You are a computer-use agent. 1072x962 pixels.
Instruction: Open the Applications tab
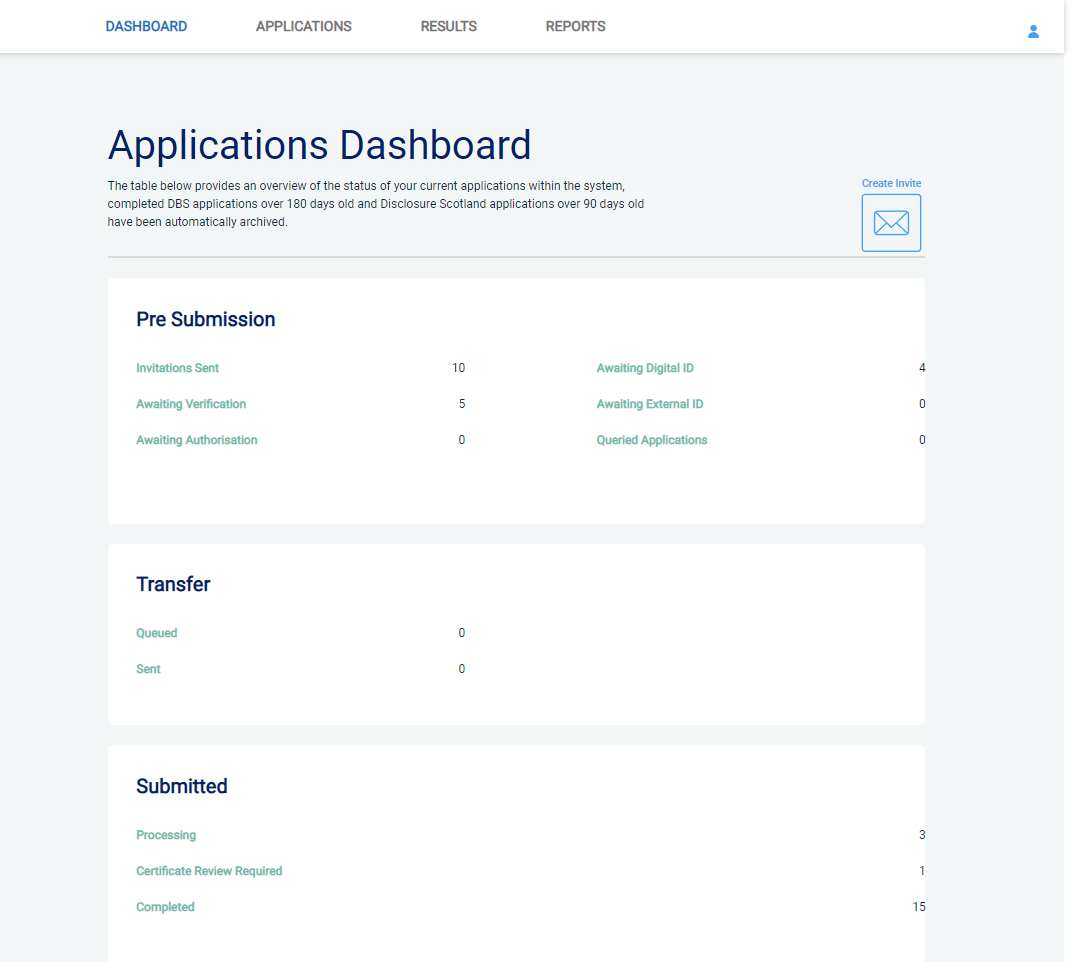303,27
